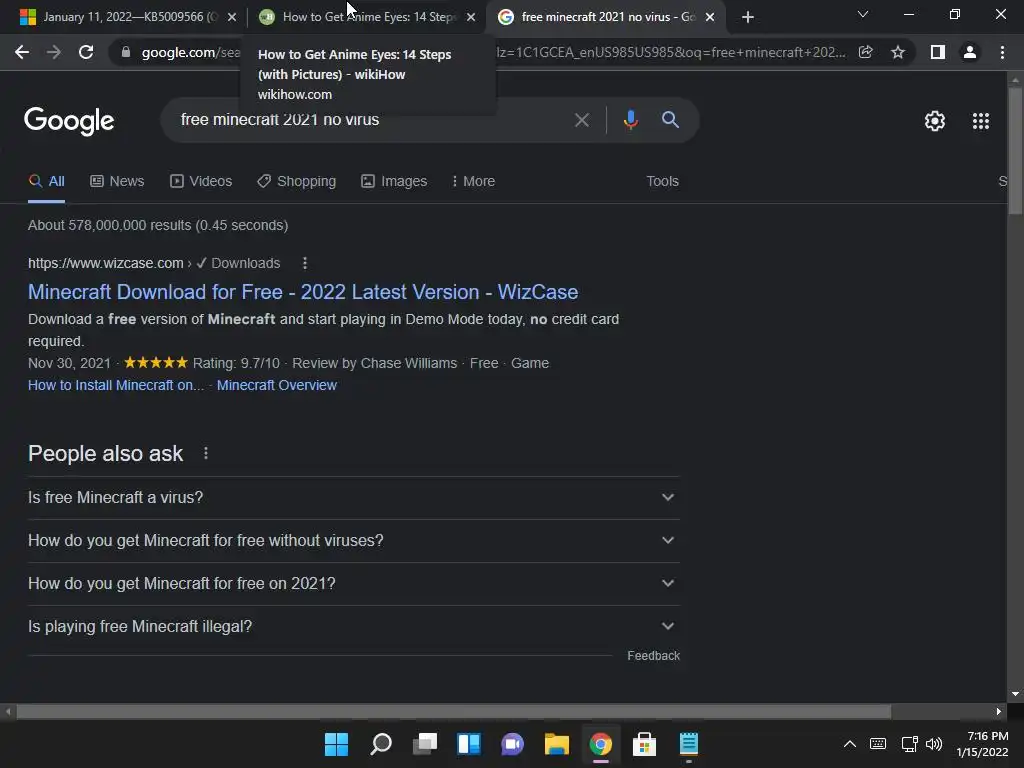Image resolution: width=1024 pixels, height=768 pixels.
Task: Open Minecraft Download WizCase result link
Action: [x=303, y=292]
